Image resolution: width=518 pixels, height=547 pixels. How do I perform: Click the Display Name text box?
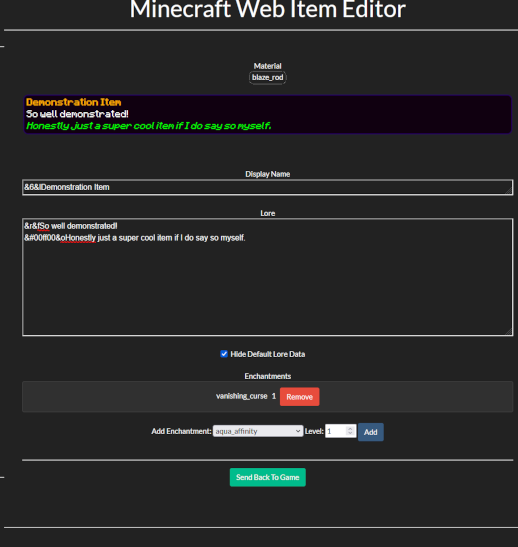268,187
